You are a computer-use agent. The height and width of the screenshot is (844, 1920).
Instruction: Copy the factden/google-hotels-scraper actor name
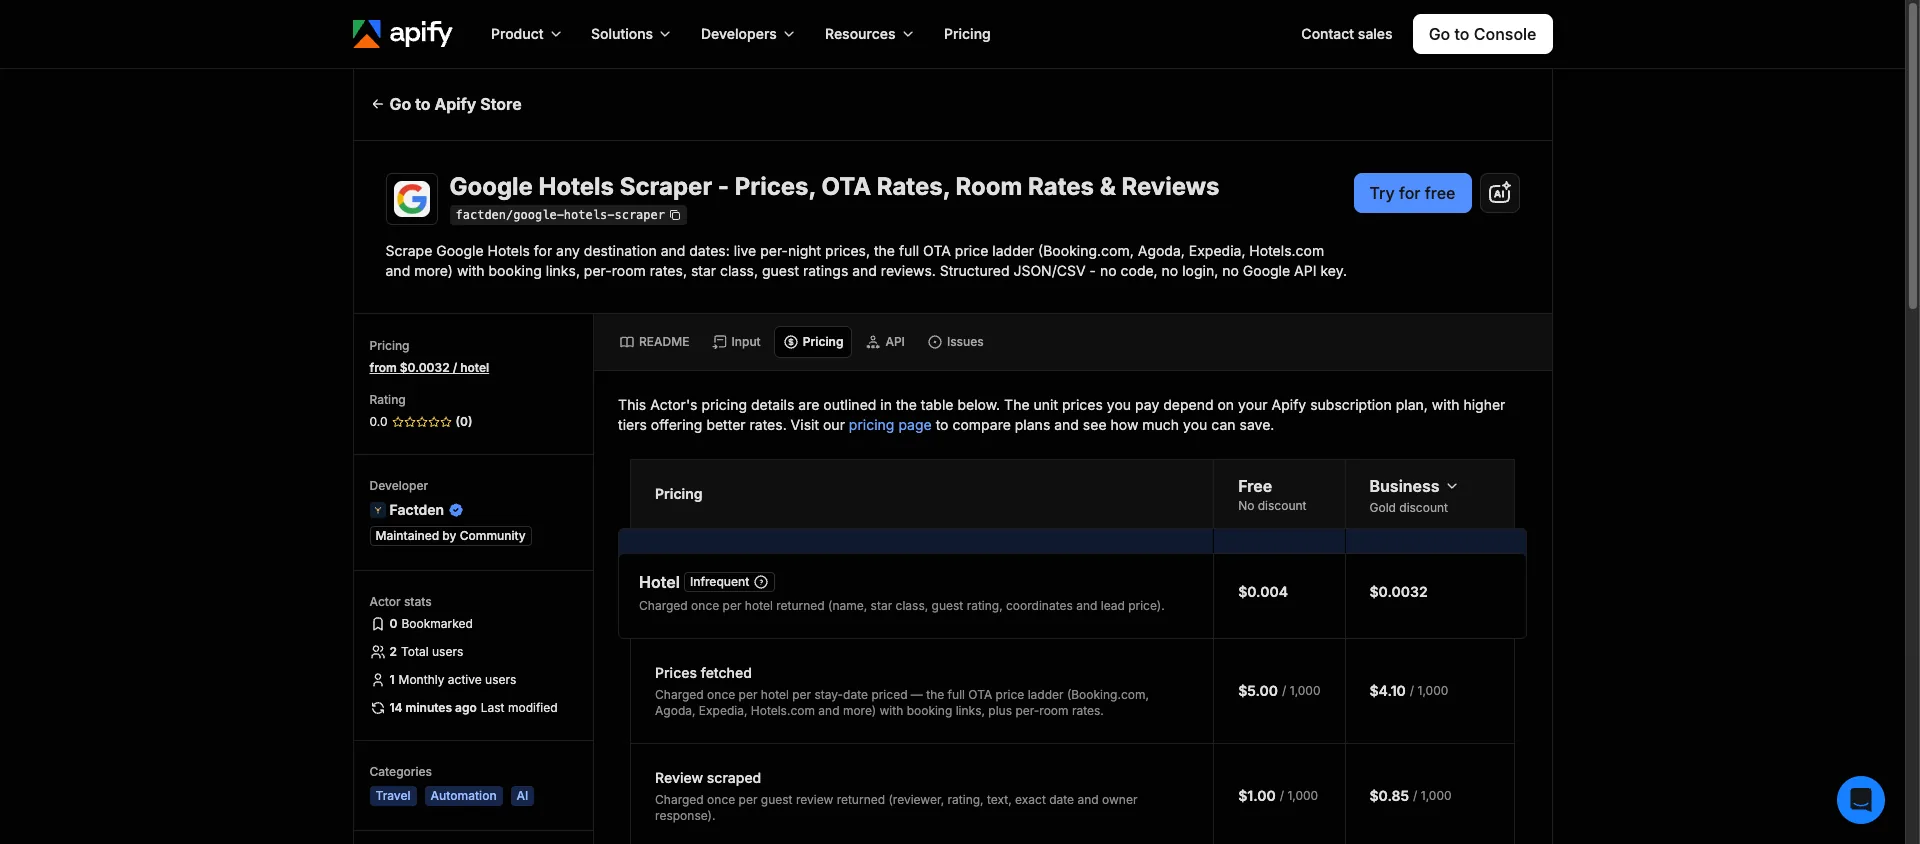[675, 215]
